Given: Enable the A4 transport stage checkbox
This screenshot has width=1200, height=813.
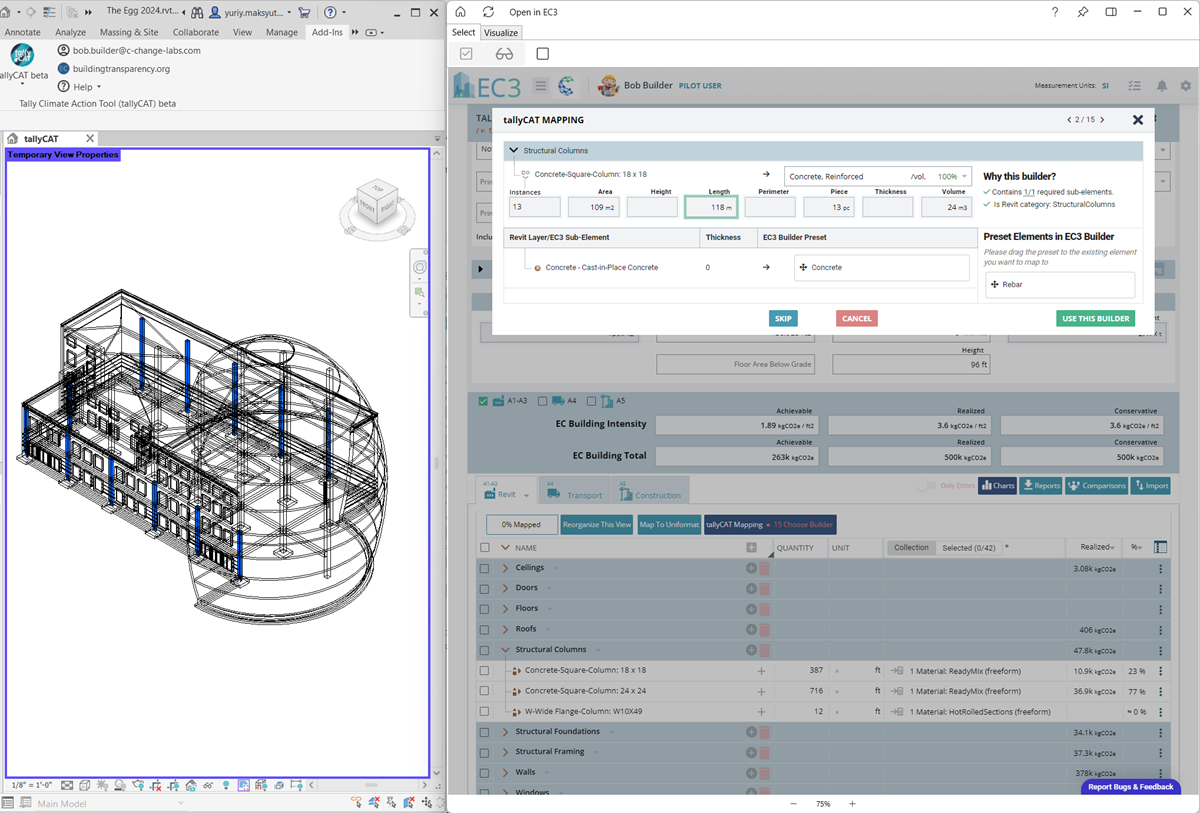Looking at the screenshot, I should 543,401.
